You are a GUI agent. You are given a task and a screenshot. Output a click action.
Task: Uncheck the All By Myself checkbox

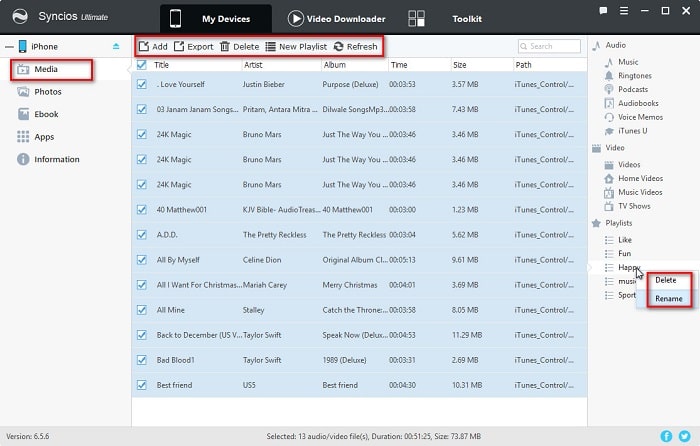142,259
